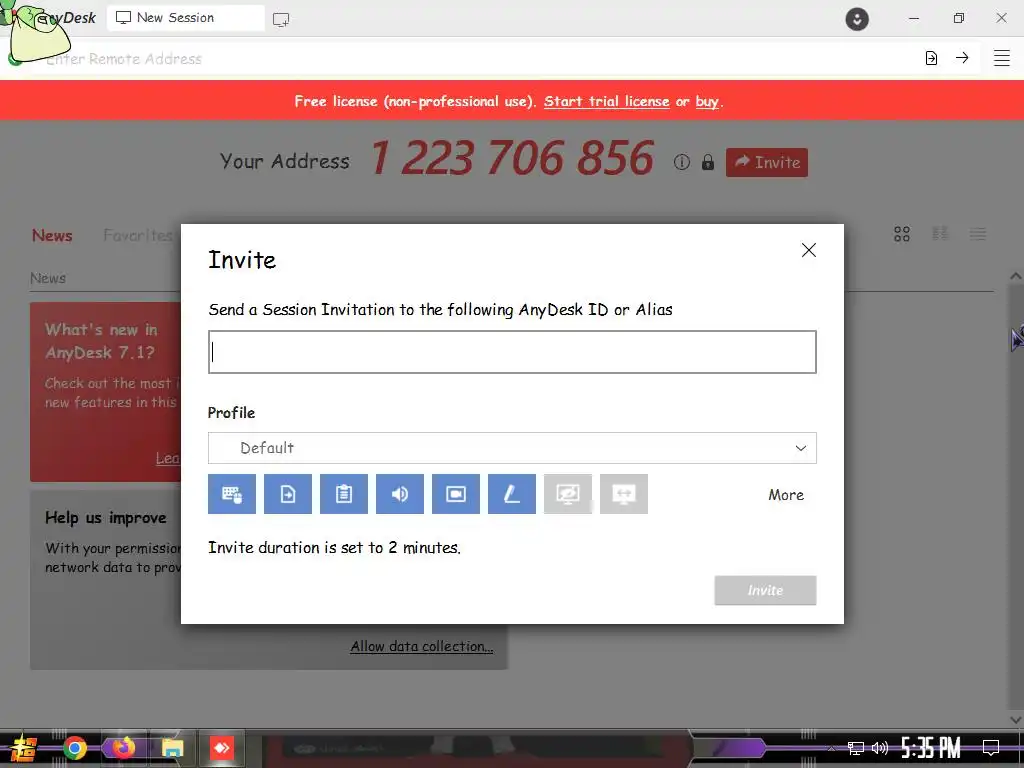Click the lock icon next to the address
This screenshot has width=1024, height=768.
pyautogui.click(x=708, y=162)
